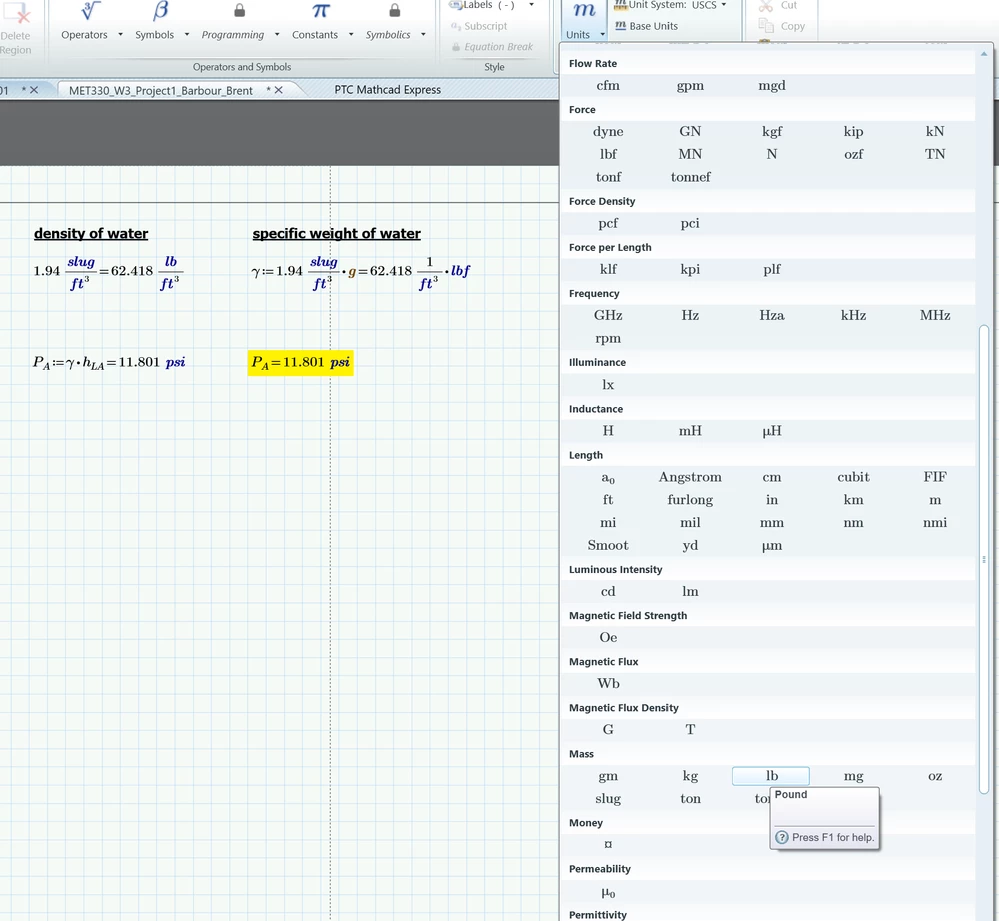Select the Hz frequency unit
The height and width of the screenshot is (921, 999).
(x=690, y=315)
